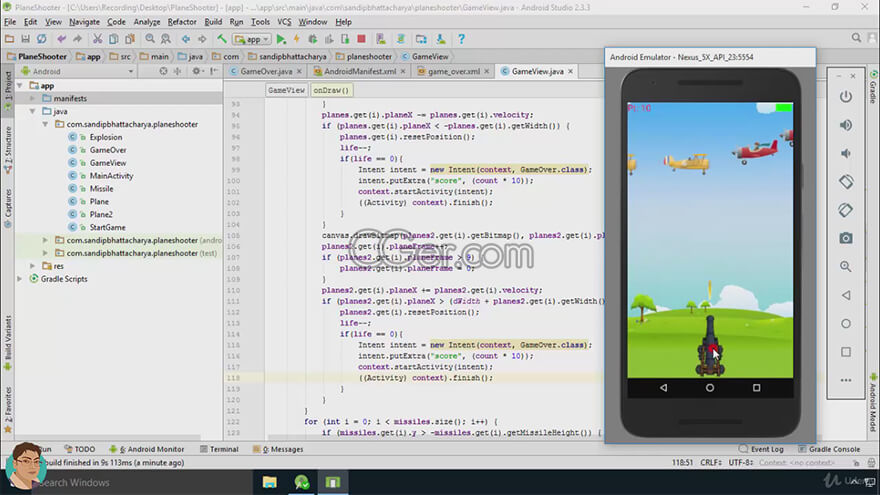Click the emulator sidebar Home circle

click(846, 324)
